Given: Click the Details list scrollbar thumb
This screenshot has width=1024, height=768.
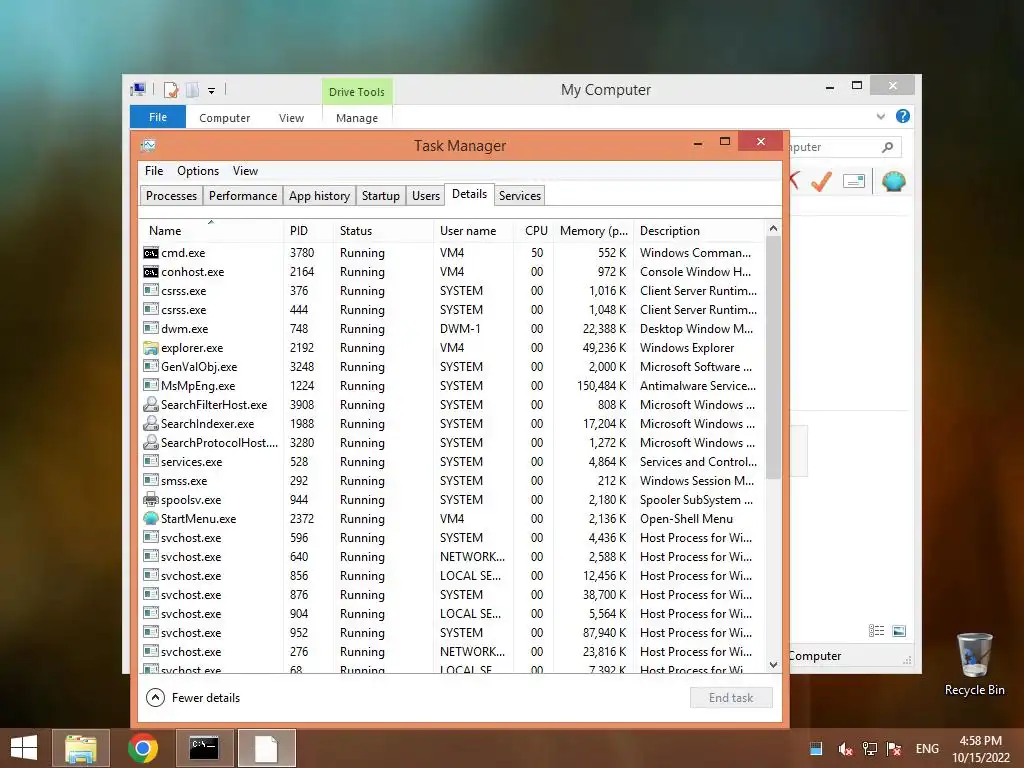Looking at the screenshot, I should 773,357.
